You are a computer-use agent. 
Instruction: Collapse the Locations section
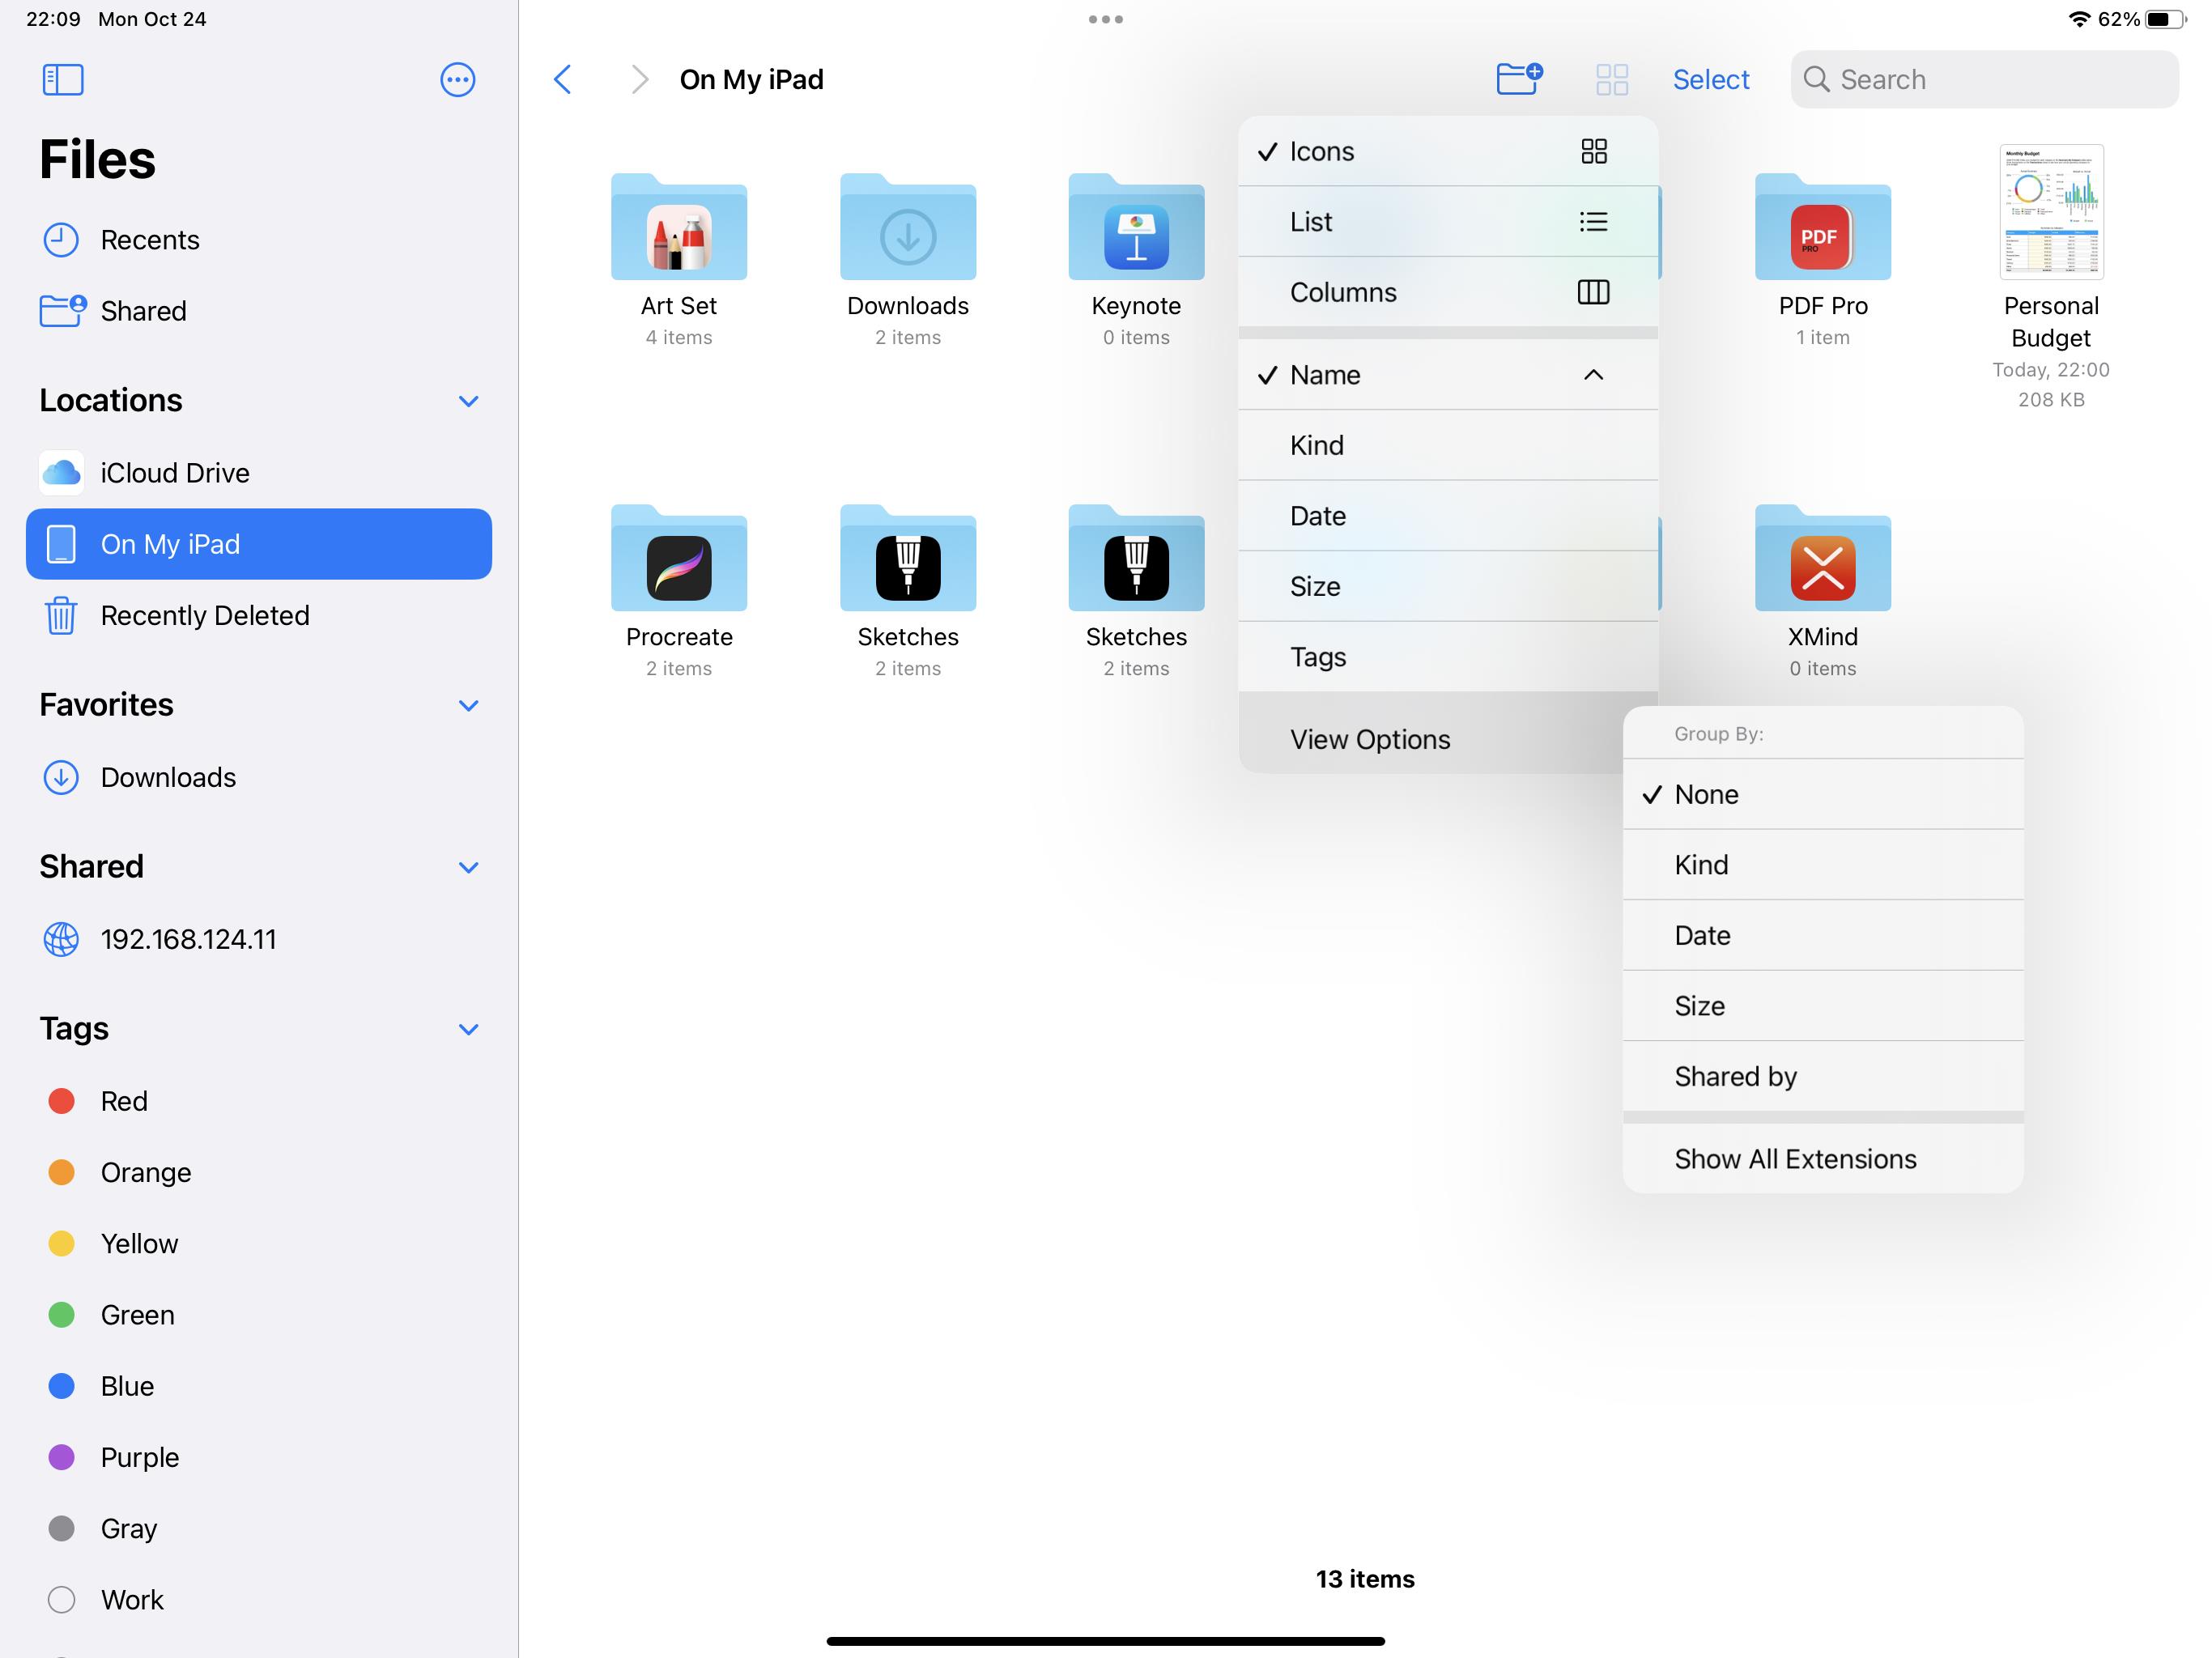click(468, 401)
